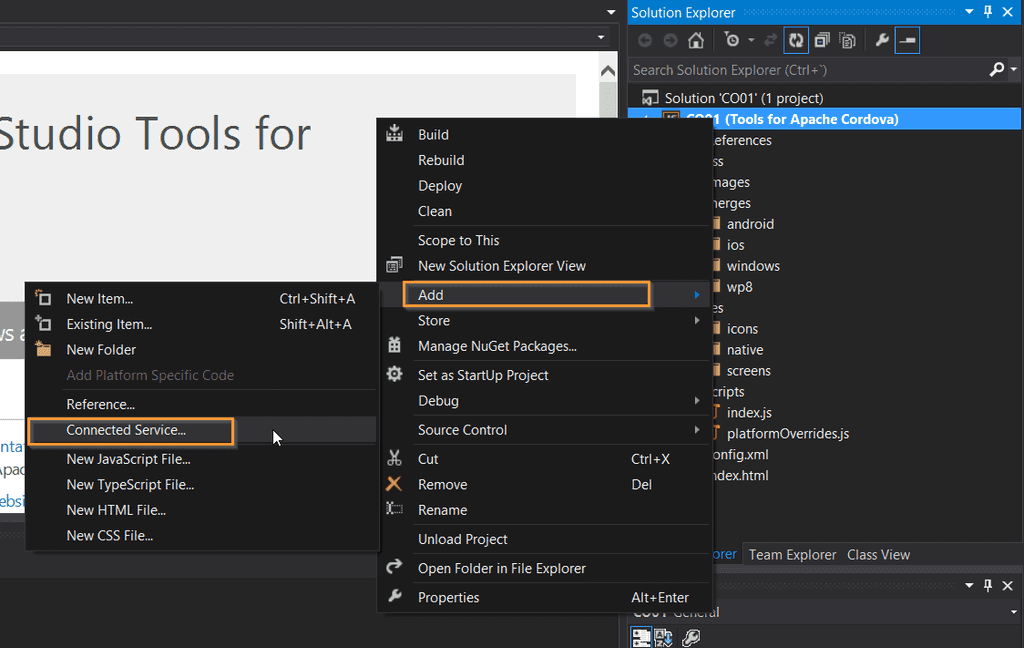This screenshot has width=1024, height=648.
Task: Open the Pending Changes Filter dropdown arrow
Action: [x=751, y=40]
